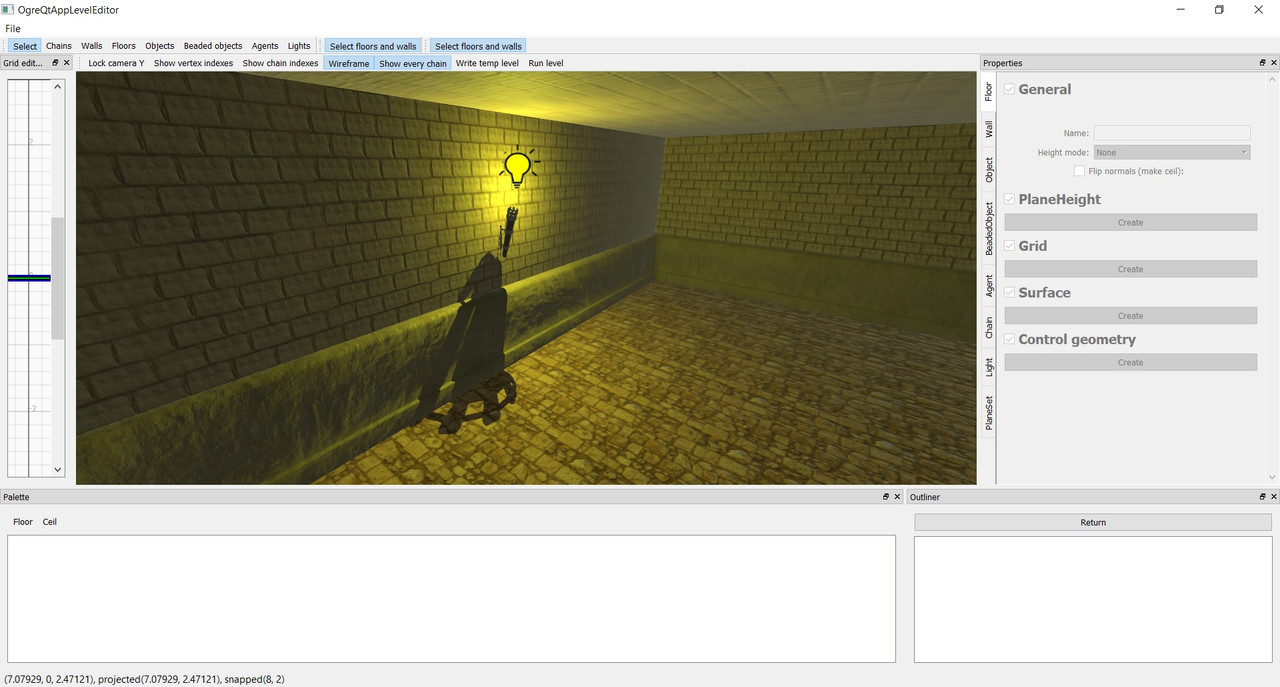This screenshot has height=687, width=1280.
Task: Click Create under PlaneHeight
Action: 1130,223
